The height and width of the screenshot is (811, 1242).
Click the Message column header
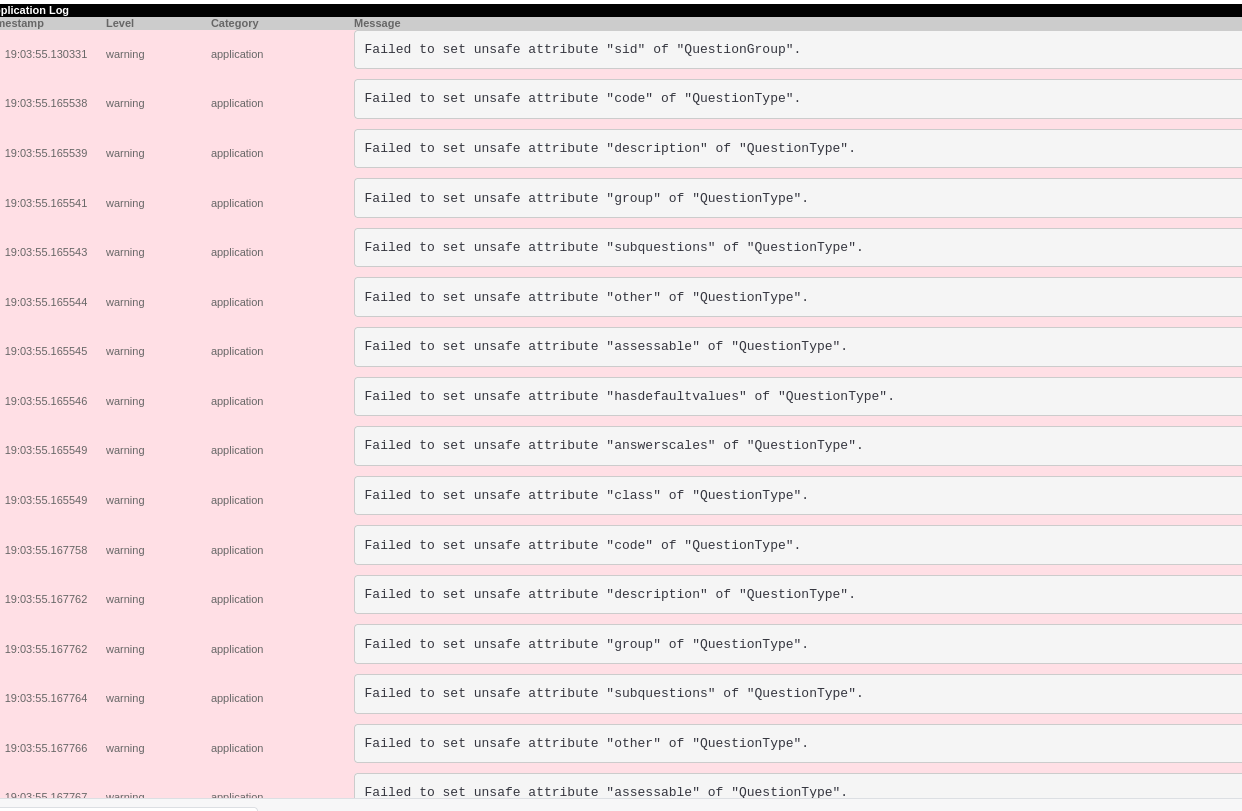click(377, 23)
